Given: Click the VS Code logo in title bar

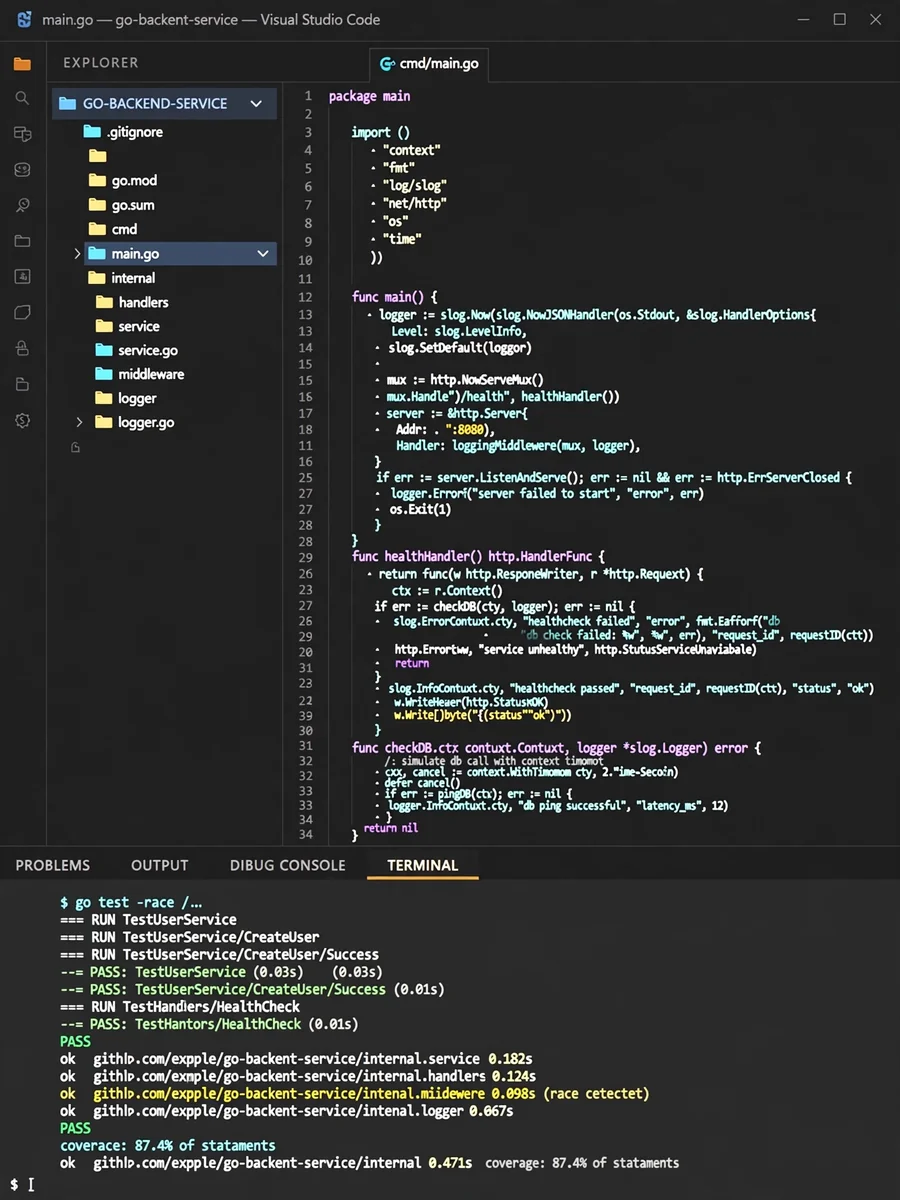Looking at the screenshot, I should (25, 19).
